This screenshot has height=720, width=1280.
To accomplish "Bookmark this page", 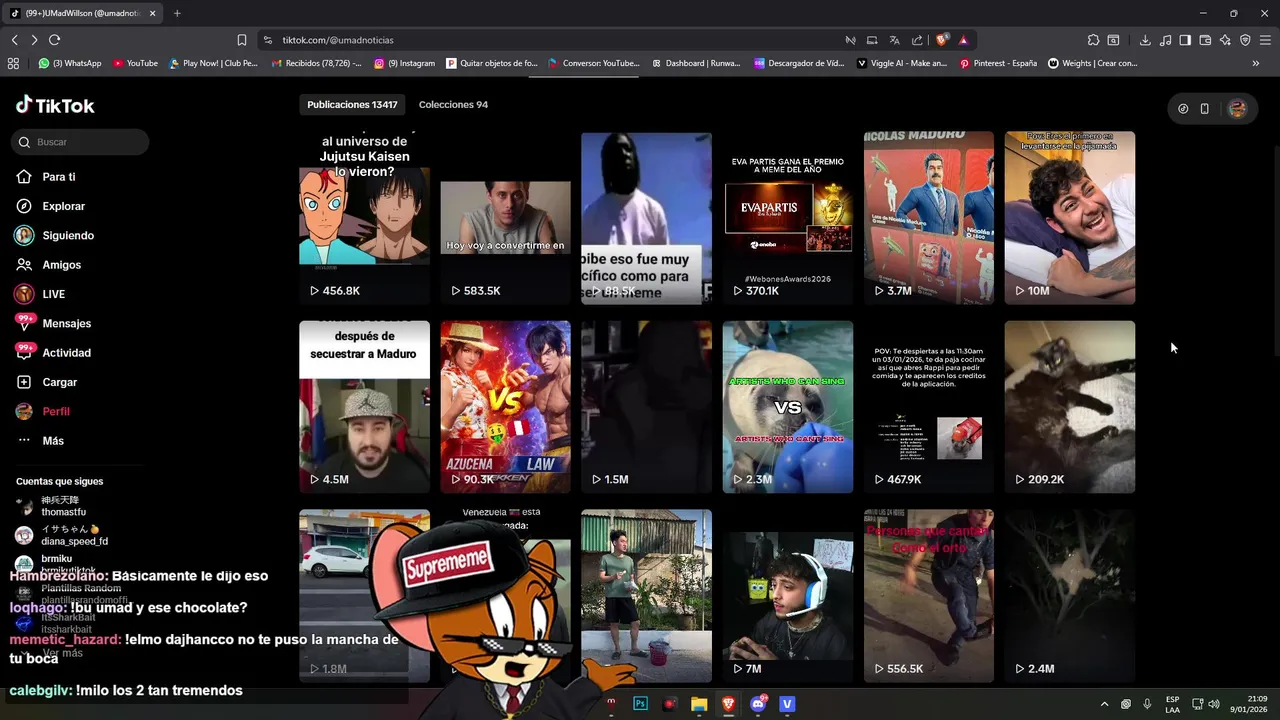I will coord(241,40).
